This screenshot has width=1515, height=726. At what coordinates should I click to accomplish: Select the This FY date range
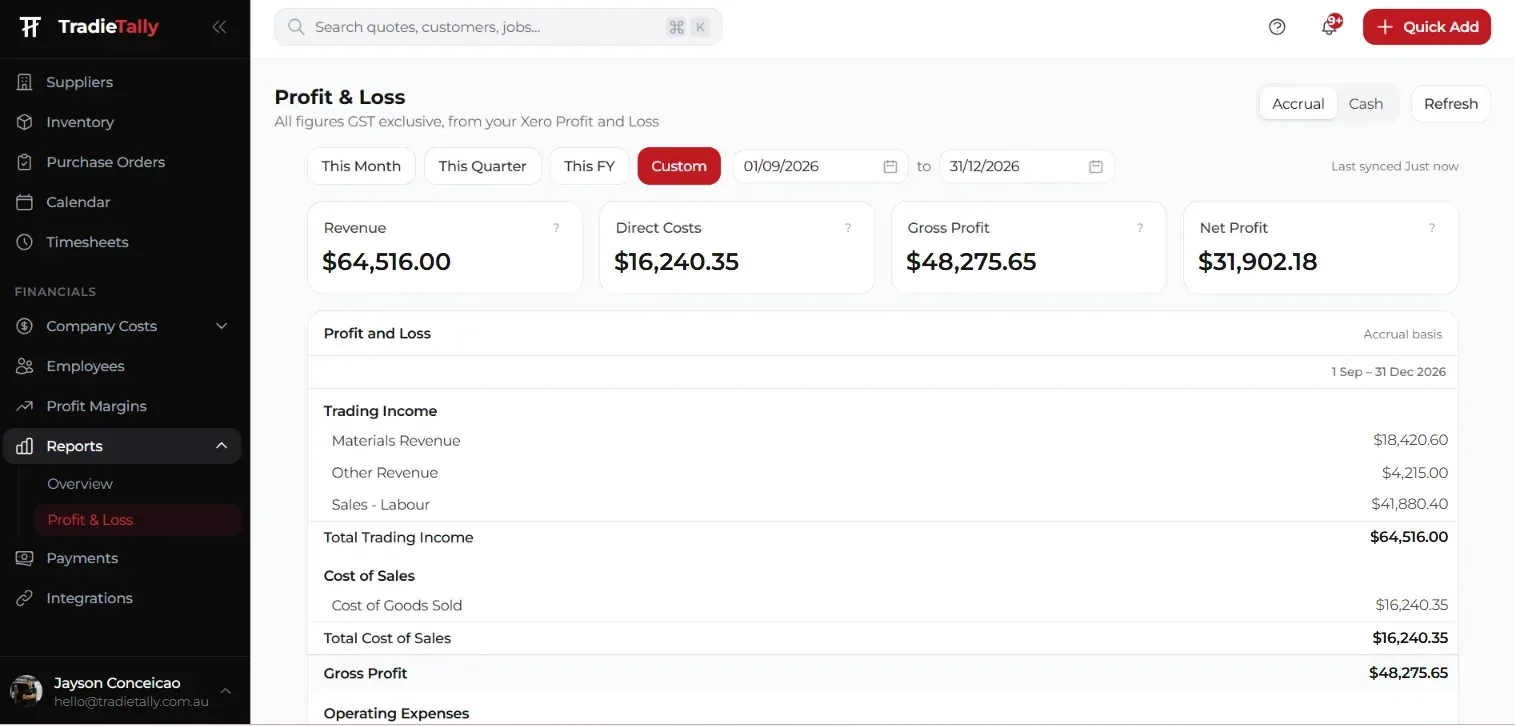[589, 166]
